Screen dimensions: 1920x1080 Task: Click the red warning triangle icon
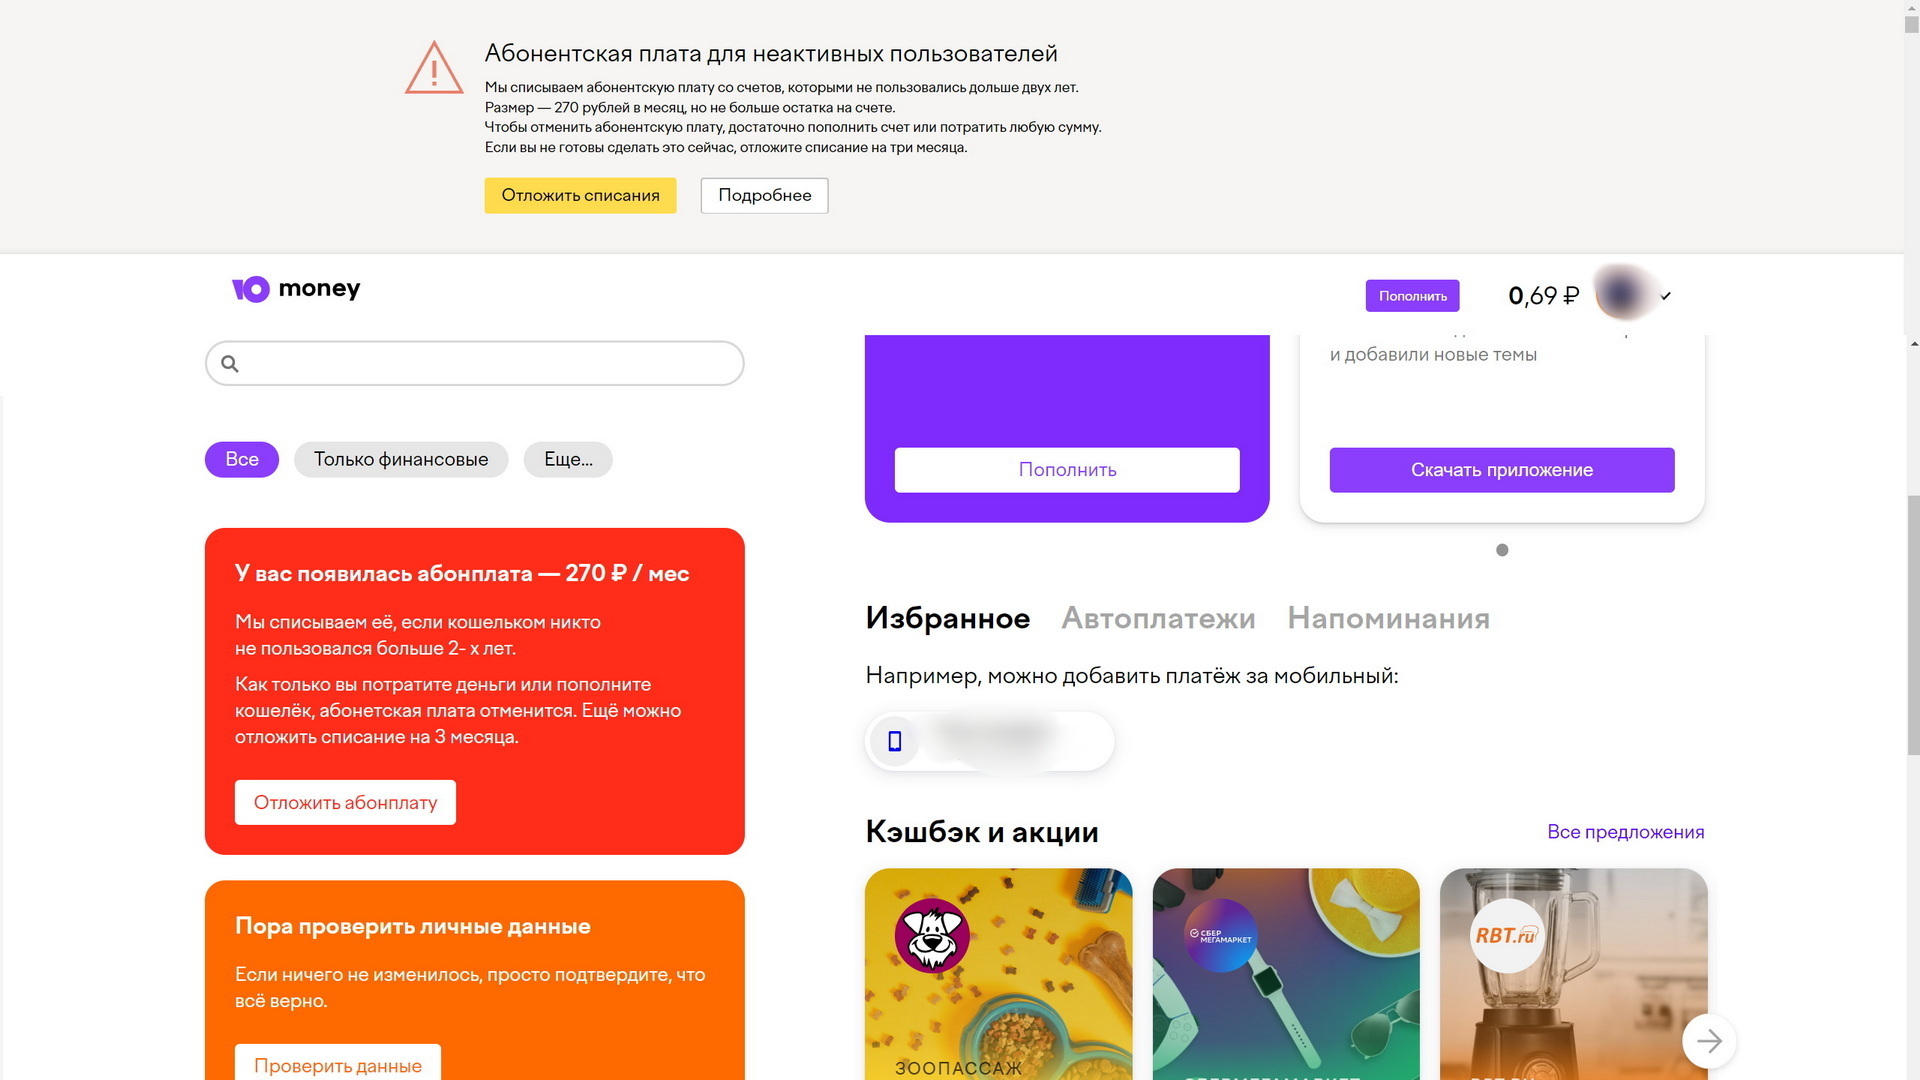[434, 67]
